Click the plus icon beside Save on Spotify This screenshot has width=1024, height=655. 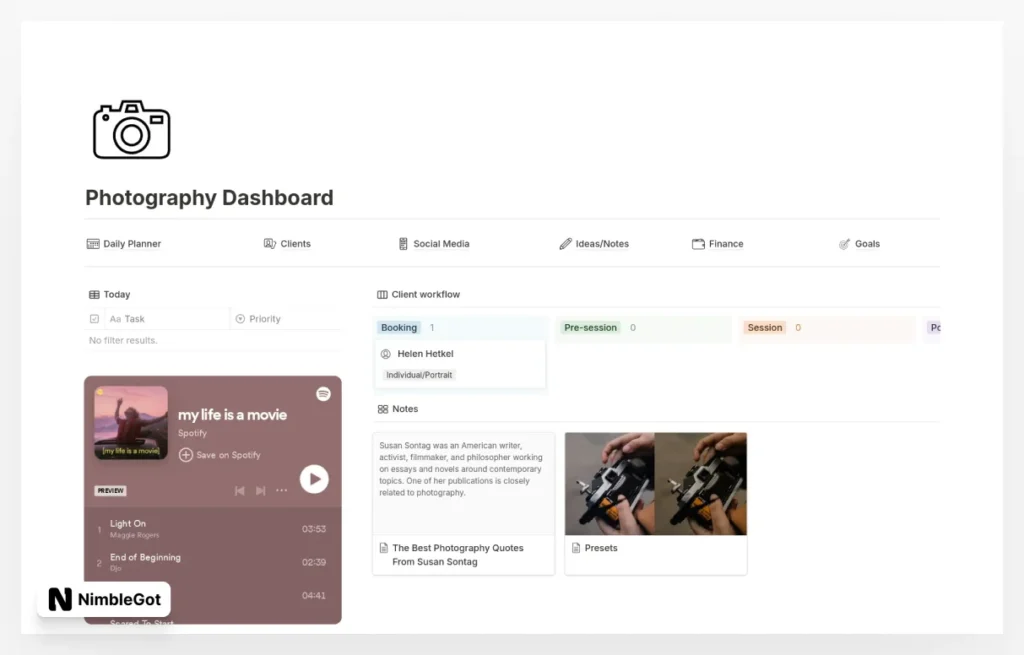[186, 455]
